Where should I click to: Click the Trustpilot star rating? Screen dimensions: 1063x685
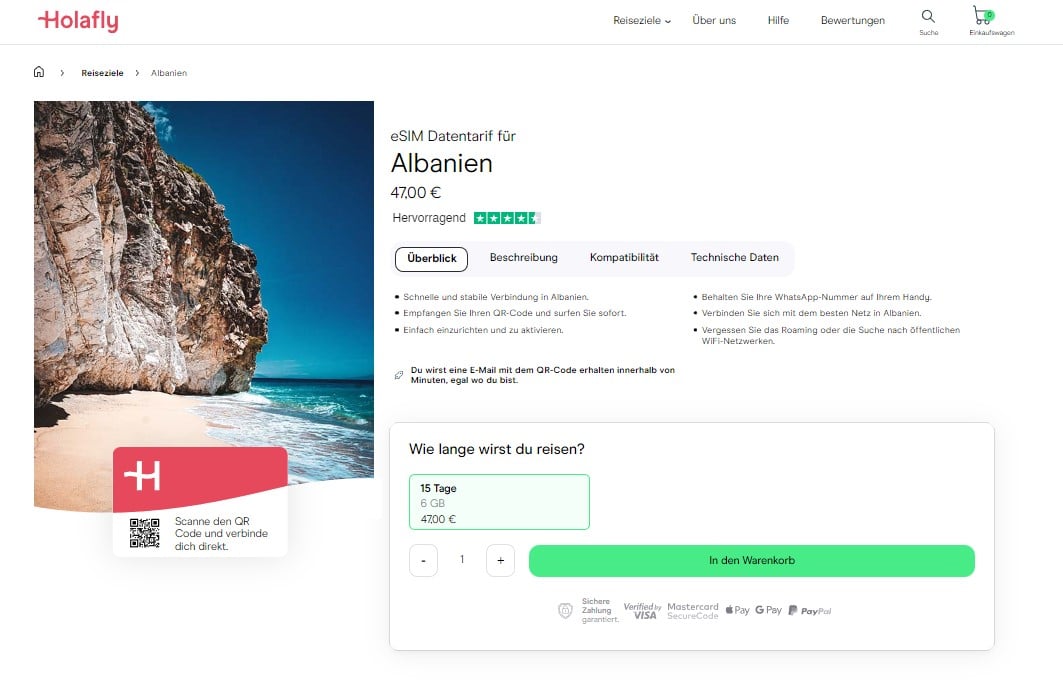click(x=507, y=218)
